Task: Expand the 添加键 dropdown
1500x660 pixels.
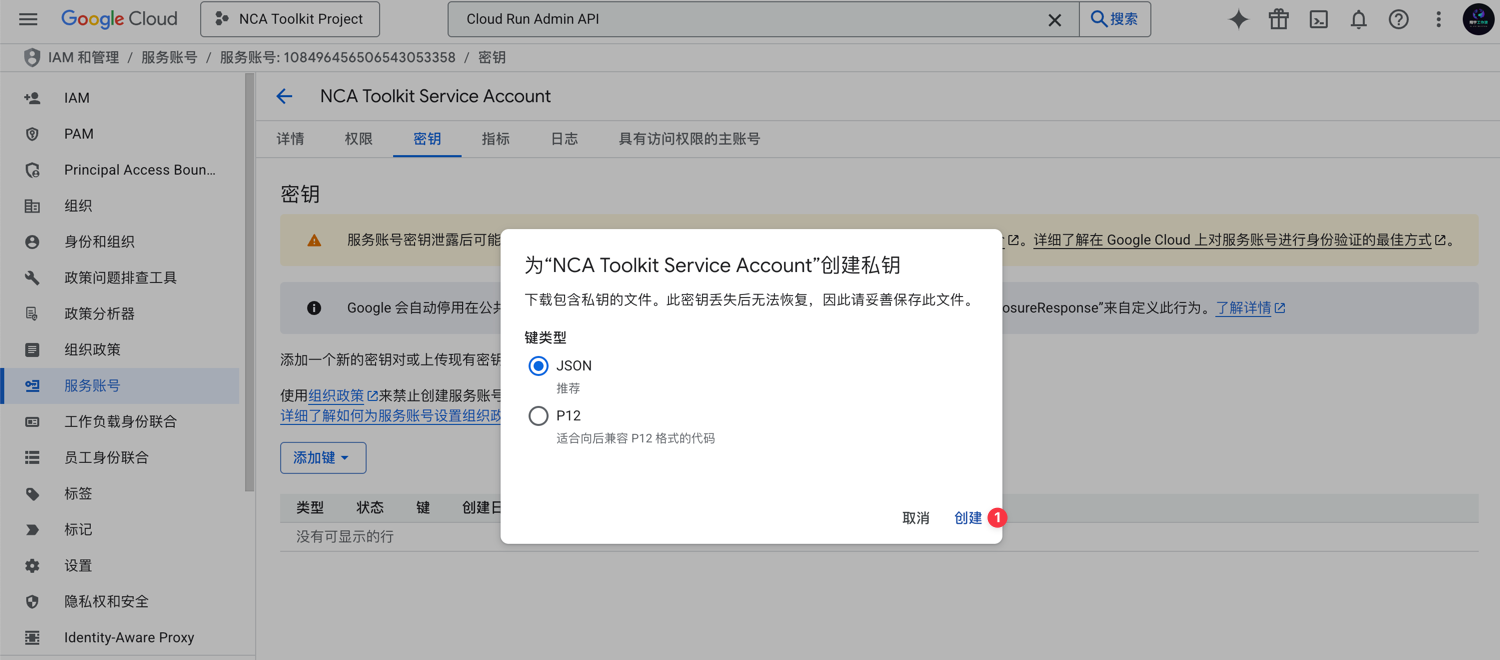Action: pyautogui.click(x=322, y=458)
